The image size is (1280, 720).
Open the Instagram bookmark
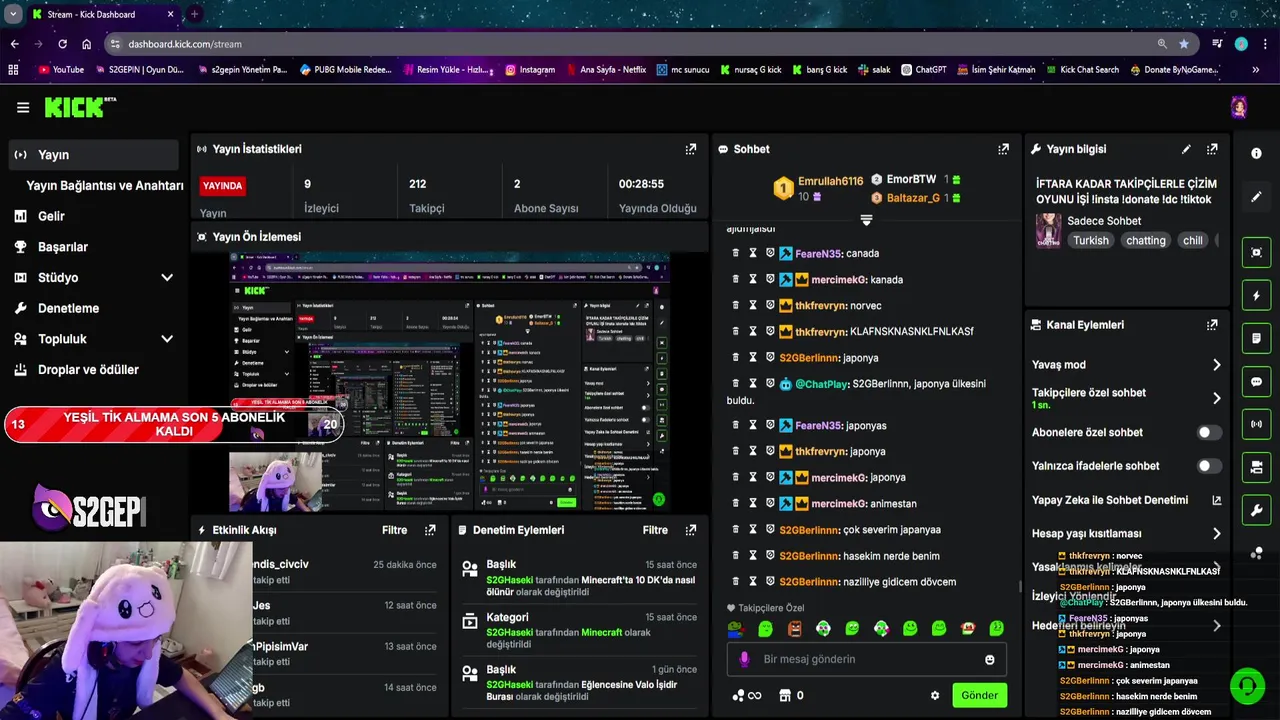[x=530, y=70]
